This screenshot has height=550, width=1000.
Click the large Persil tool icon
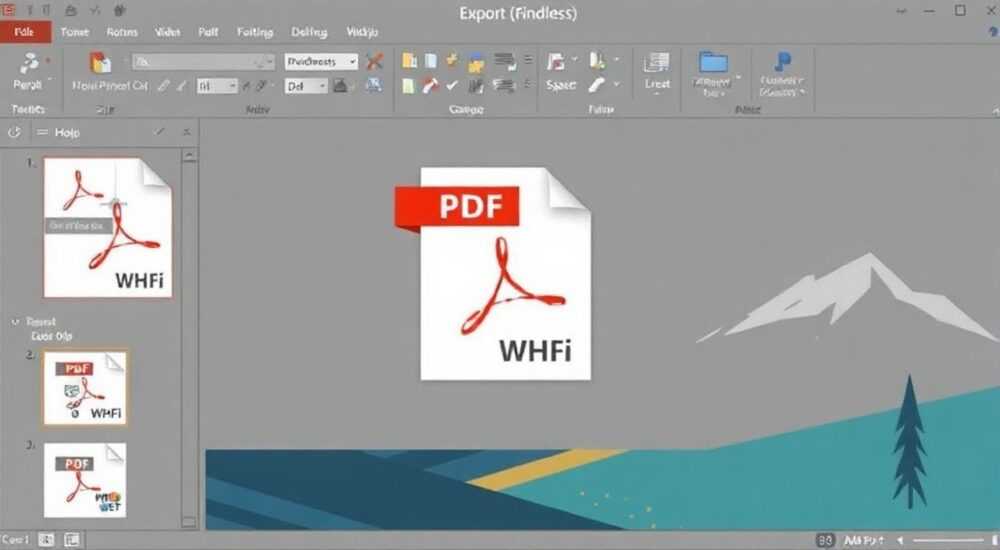(29, 63)
